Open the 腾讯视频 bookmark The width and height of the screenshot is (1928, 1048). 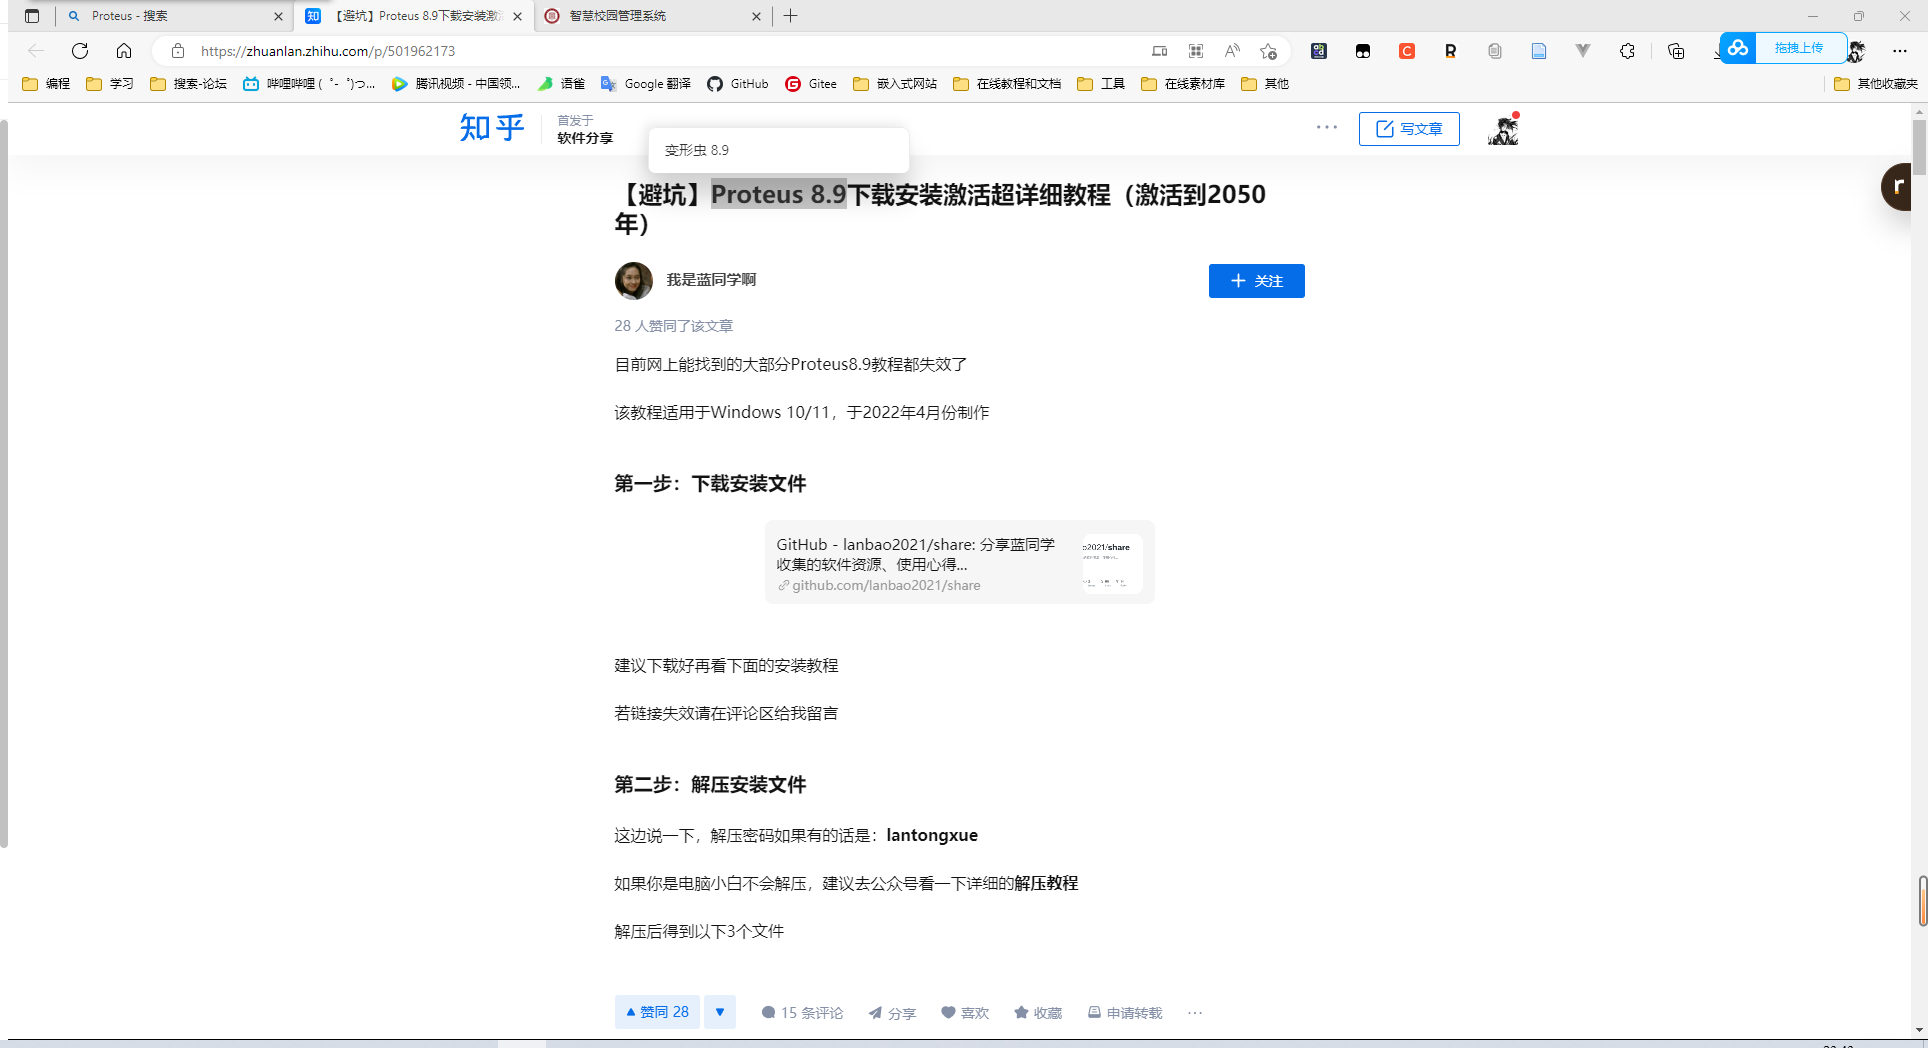coord(456,84)
